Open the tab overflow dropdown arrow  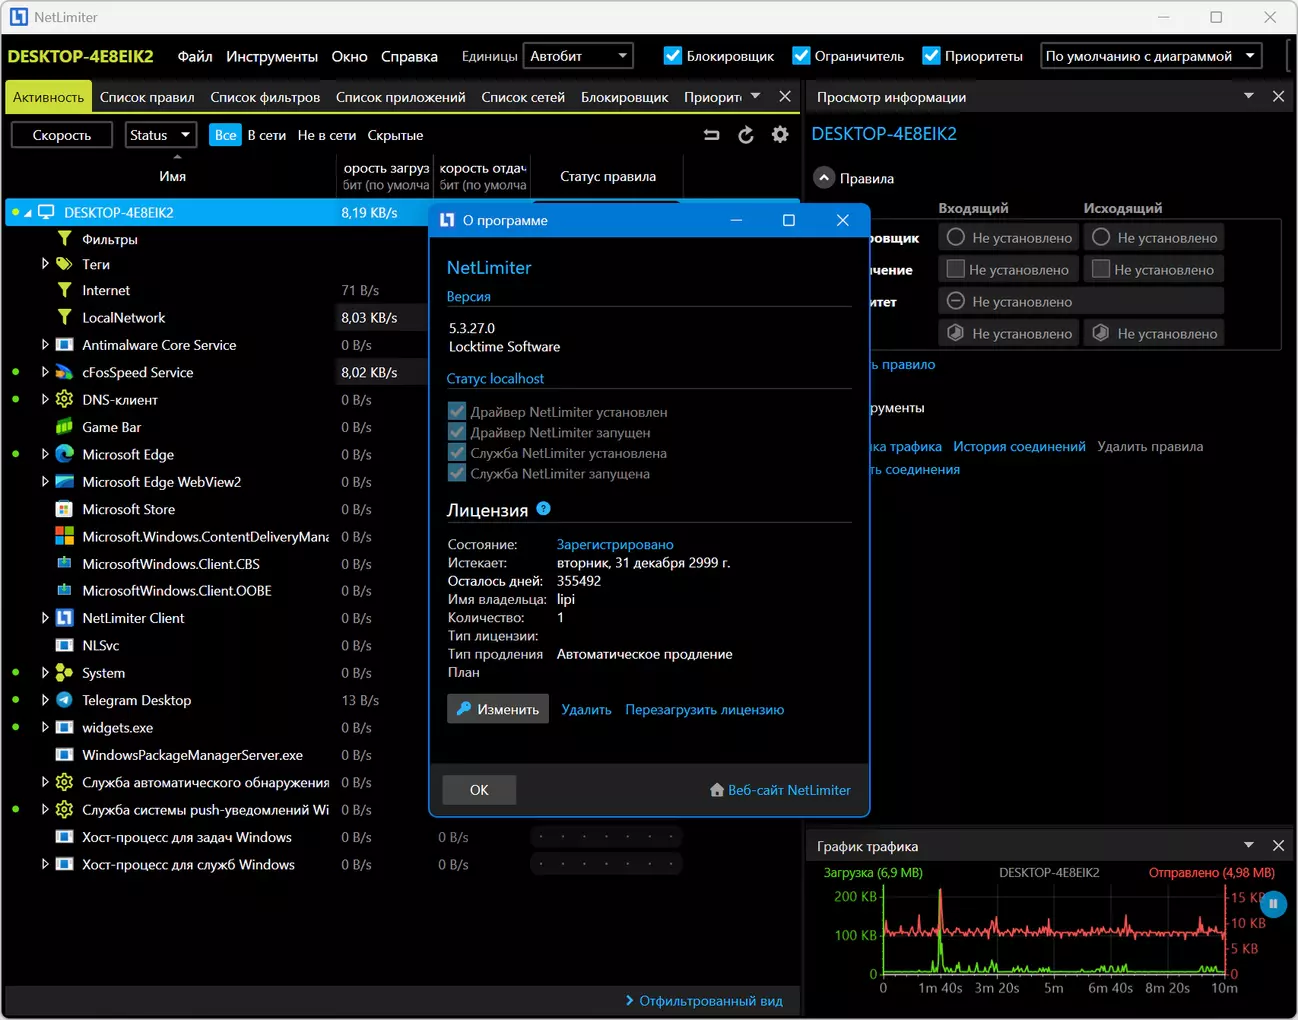(755, 96)
